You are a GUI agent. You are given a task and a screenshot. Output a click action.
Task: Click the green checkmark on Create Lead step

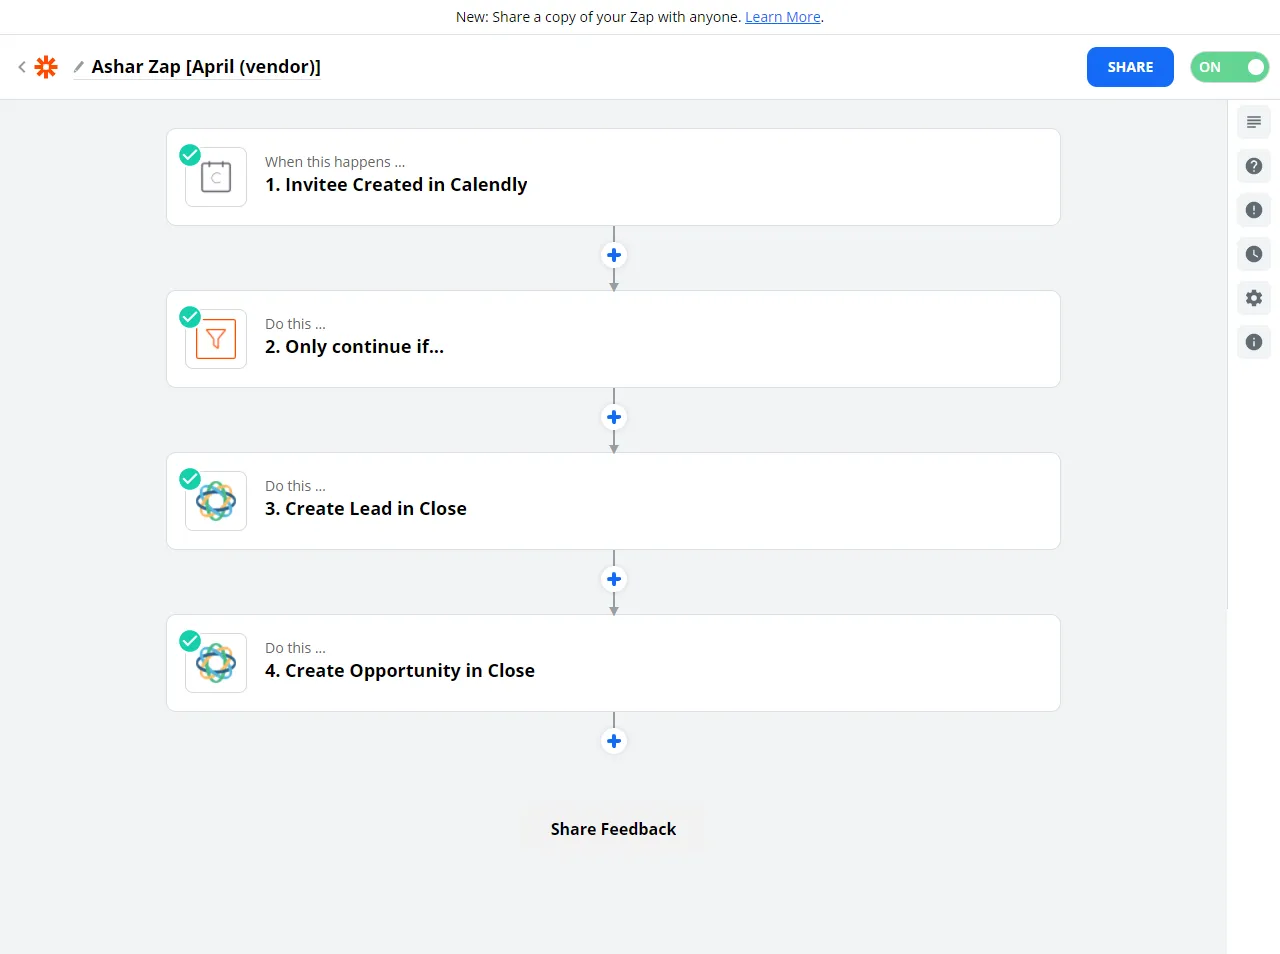click(190, 479)
